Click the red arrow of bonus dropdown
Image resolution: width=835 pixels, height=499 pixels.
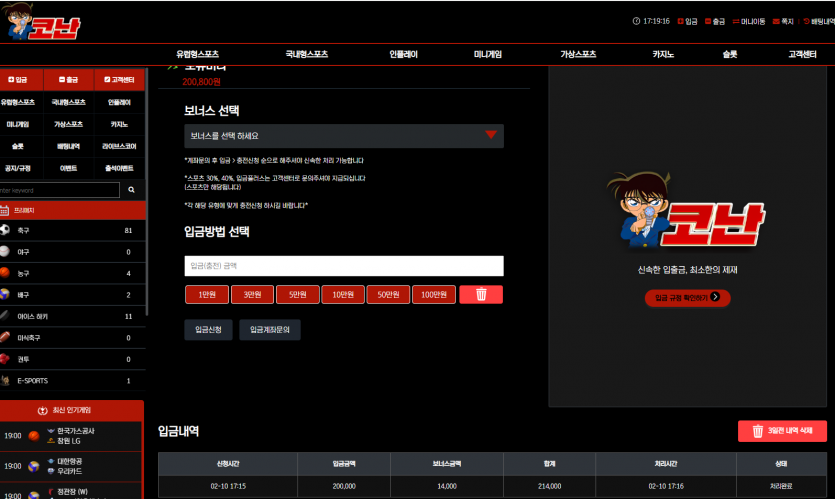click(x=491, y=135)
